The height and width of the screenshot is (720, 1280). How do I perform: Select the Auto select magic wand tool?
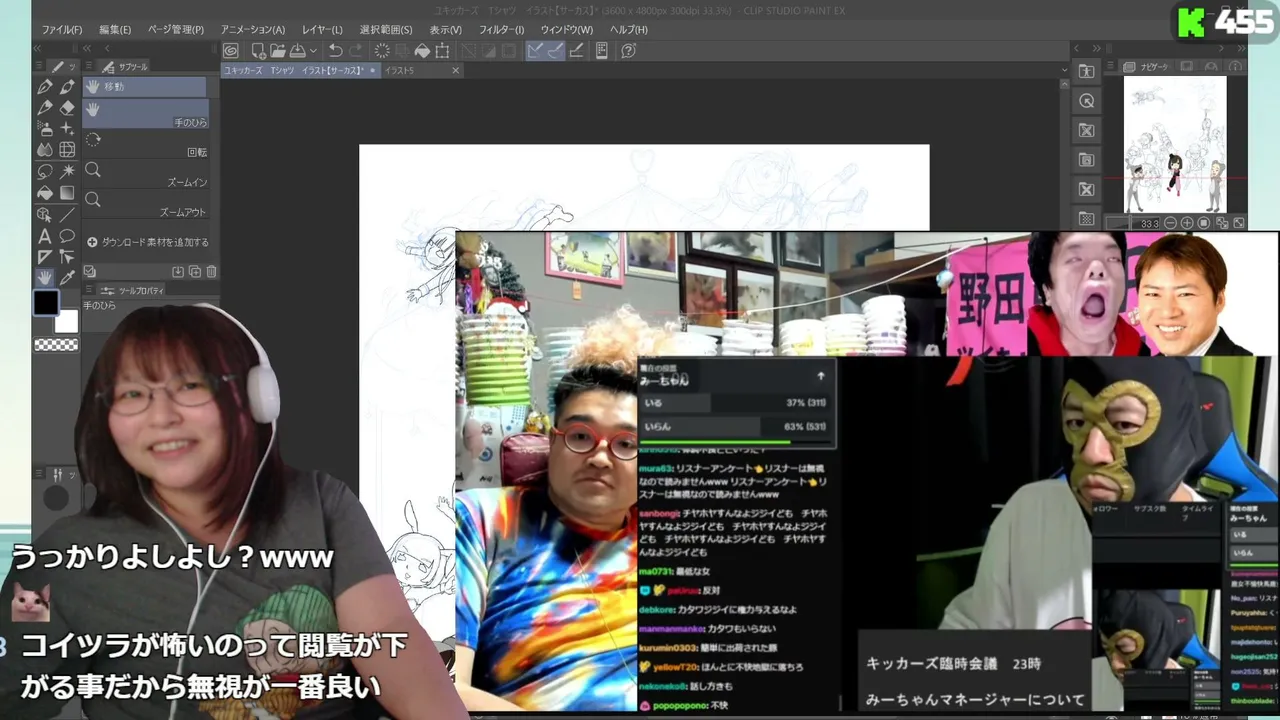[x=67, y=171]
